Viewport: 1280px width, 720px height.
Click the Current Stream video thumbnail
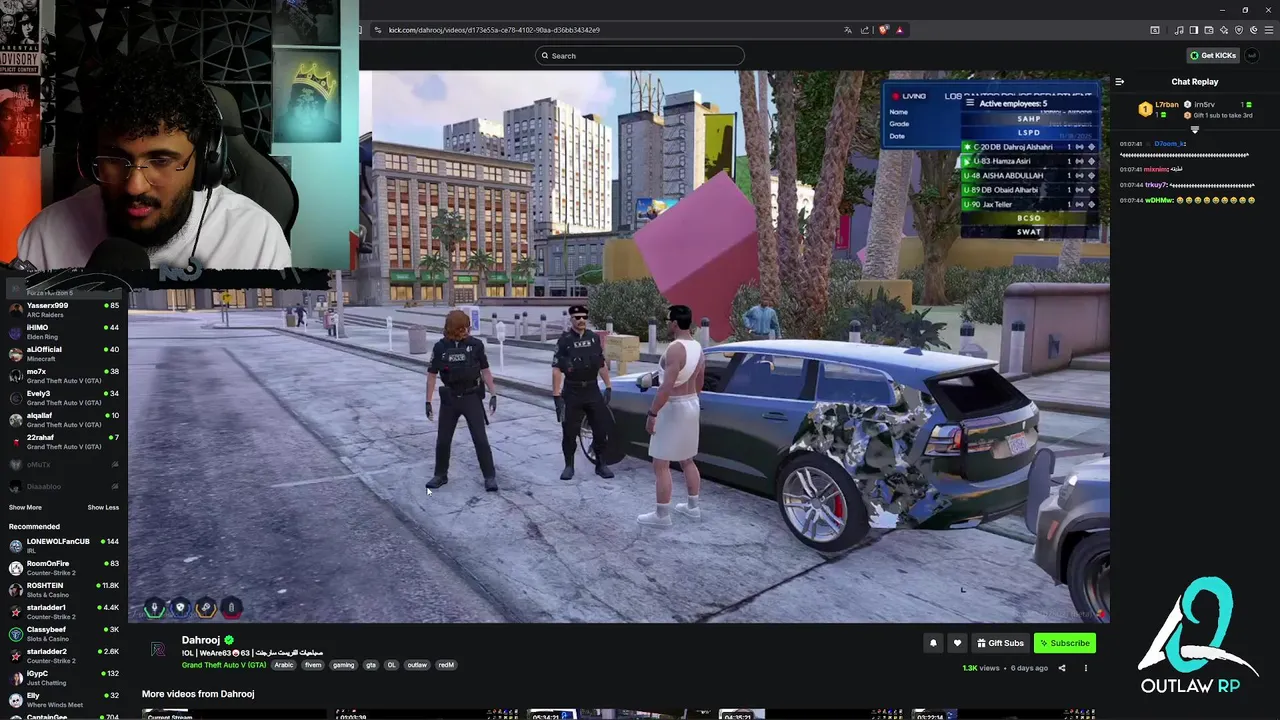tap(233, 715)
